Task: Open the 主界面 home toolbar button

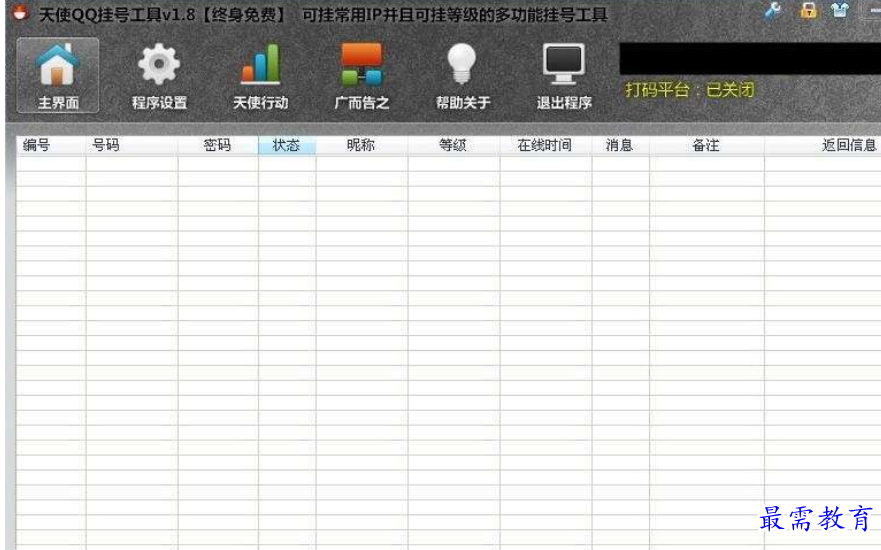Action: click(58, 75)
